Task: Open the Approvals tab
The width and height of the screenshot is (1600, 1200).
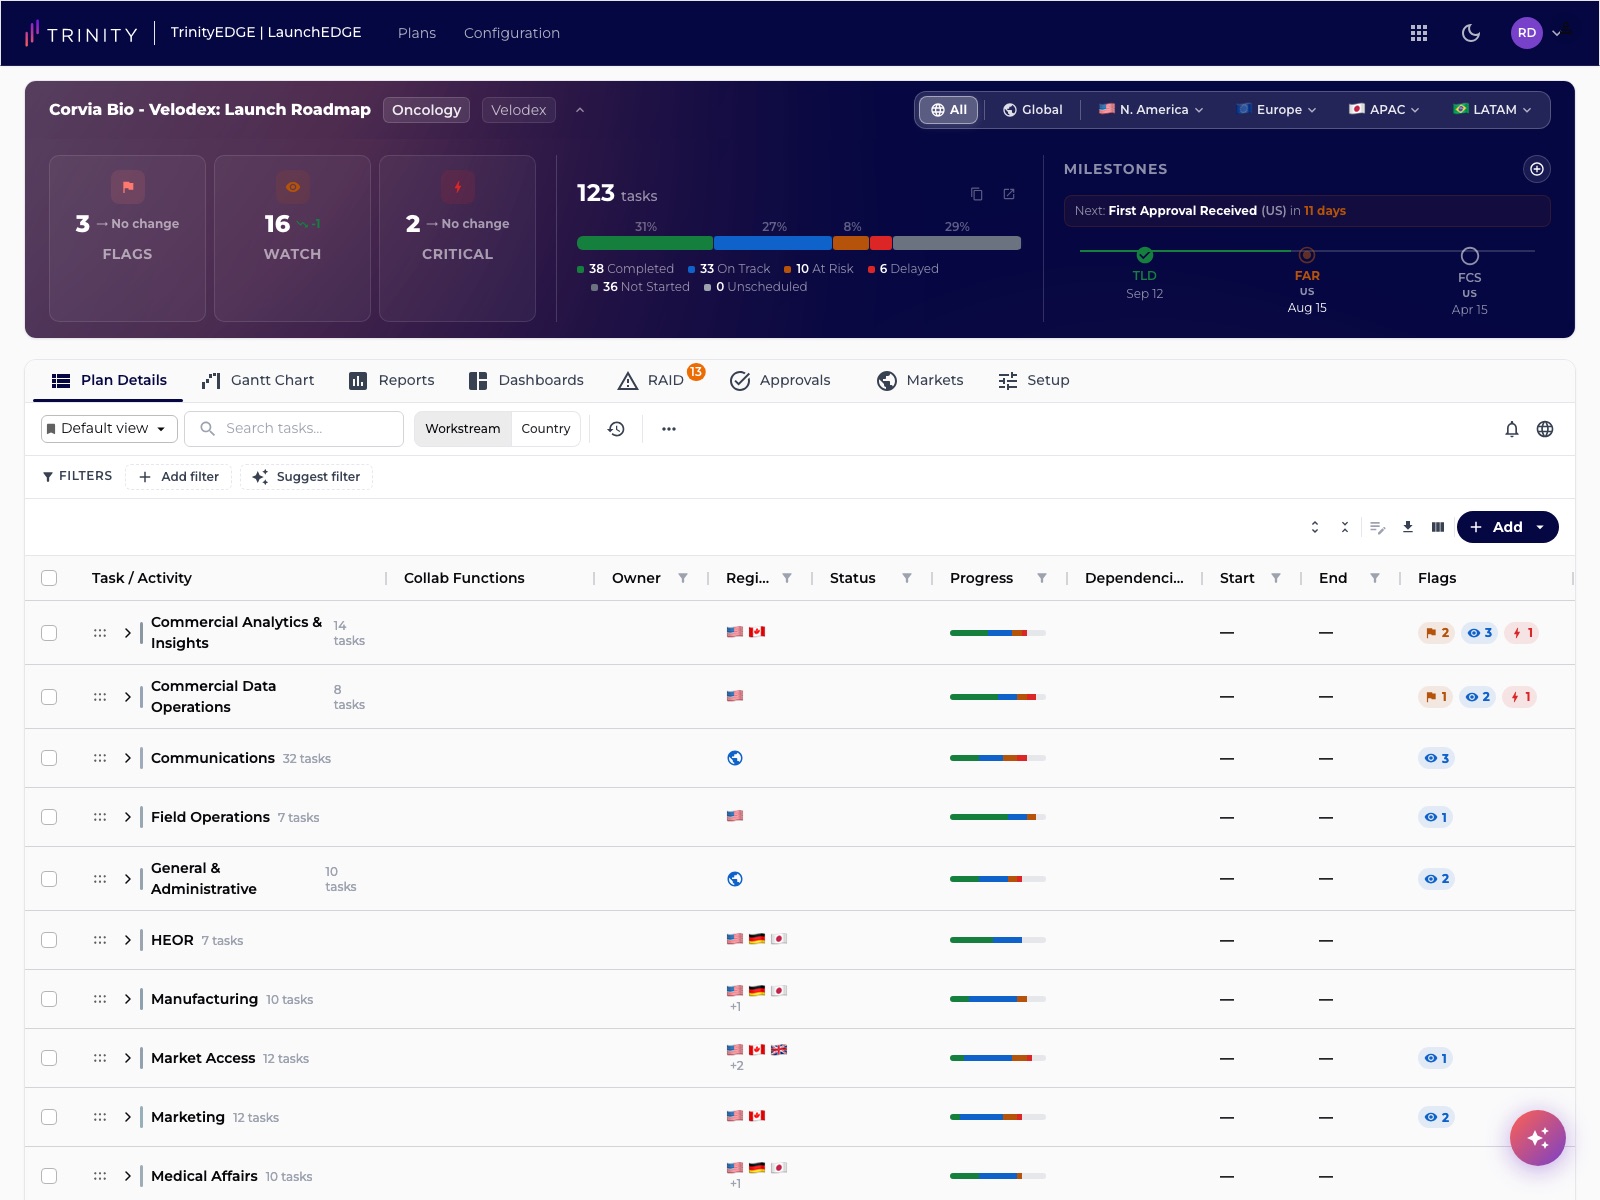Action: [780, 380]
